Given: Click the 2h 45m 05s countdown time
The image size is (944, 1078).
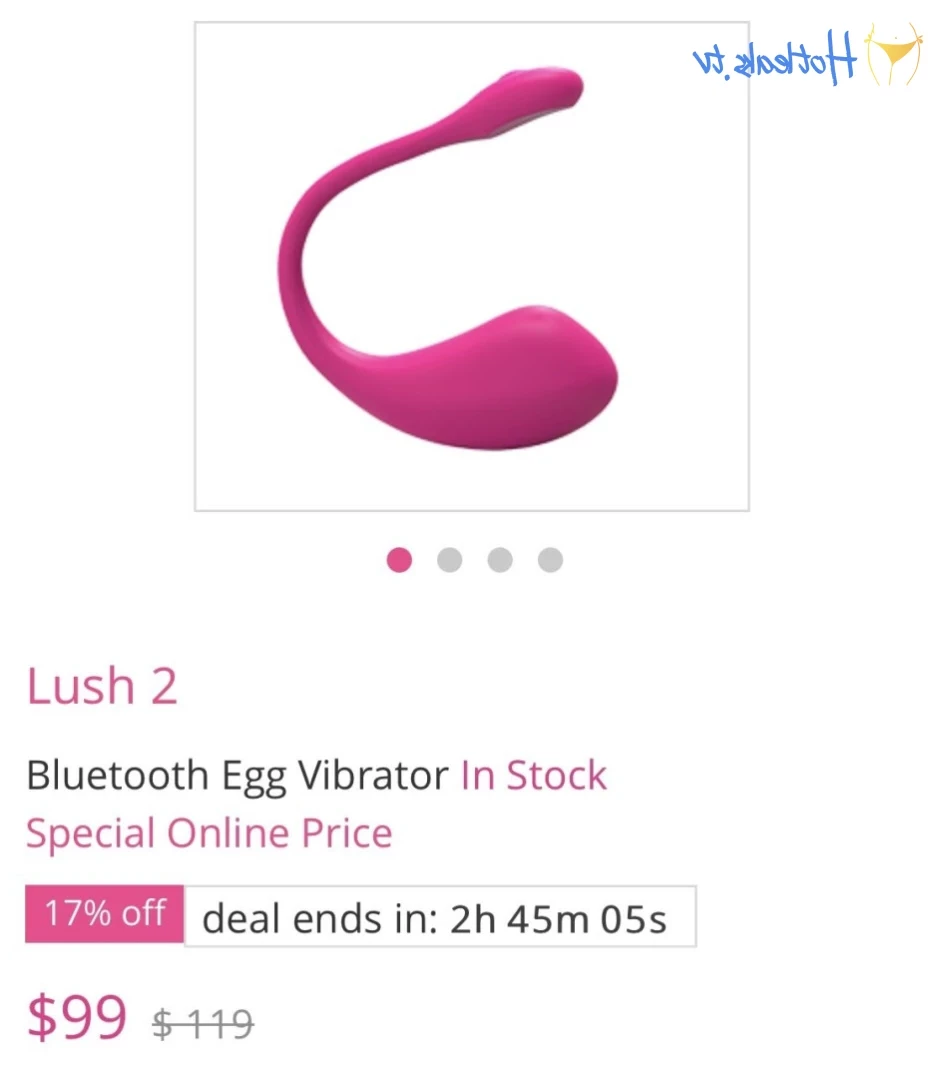Looking at the screenshot, I should [558, 919].
